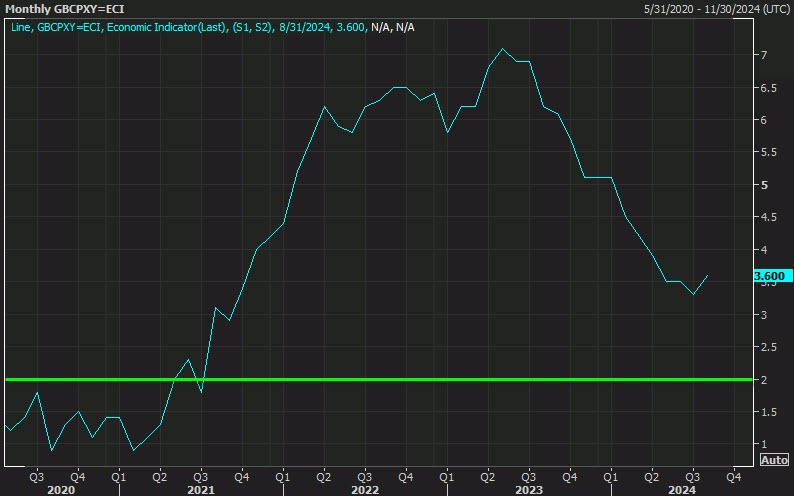This screenshot has height=496, width=794.
Task: Click the (S1, S2) legend entry
Action: coord(252,27)
